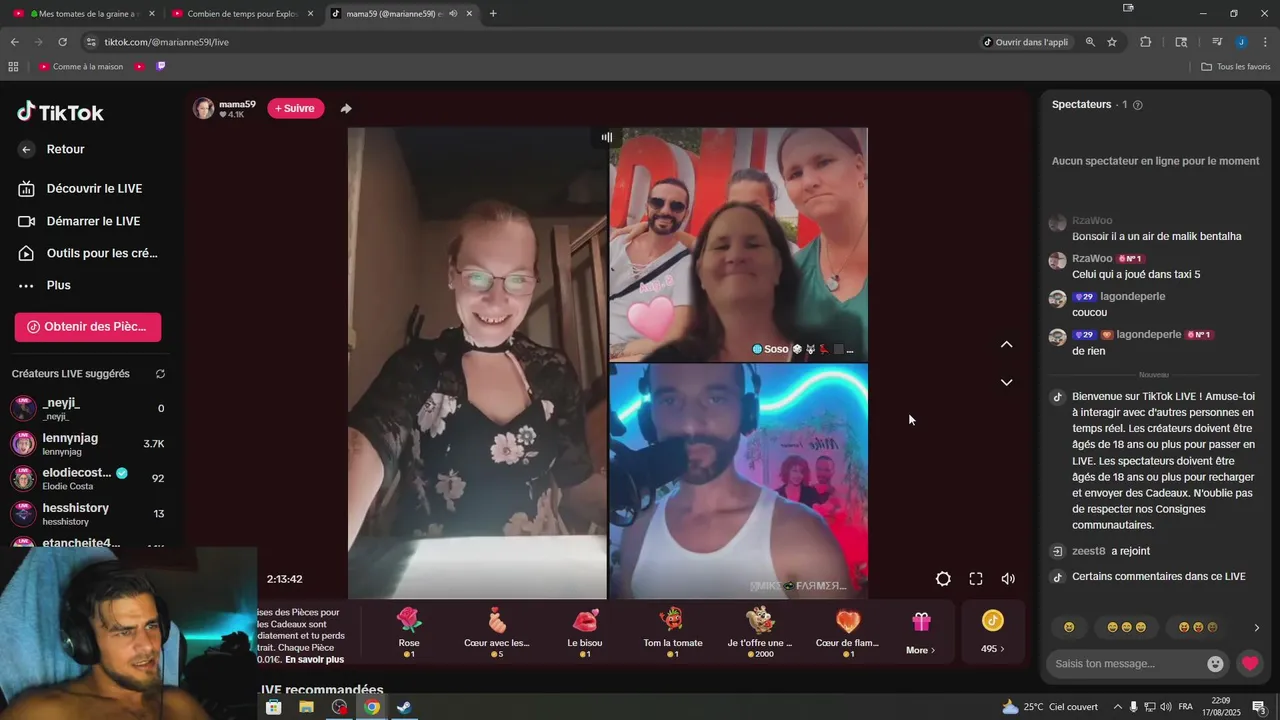
Task: Open the 495 coin balance
Action: click(x=992, y=632)
